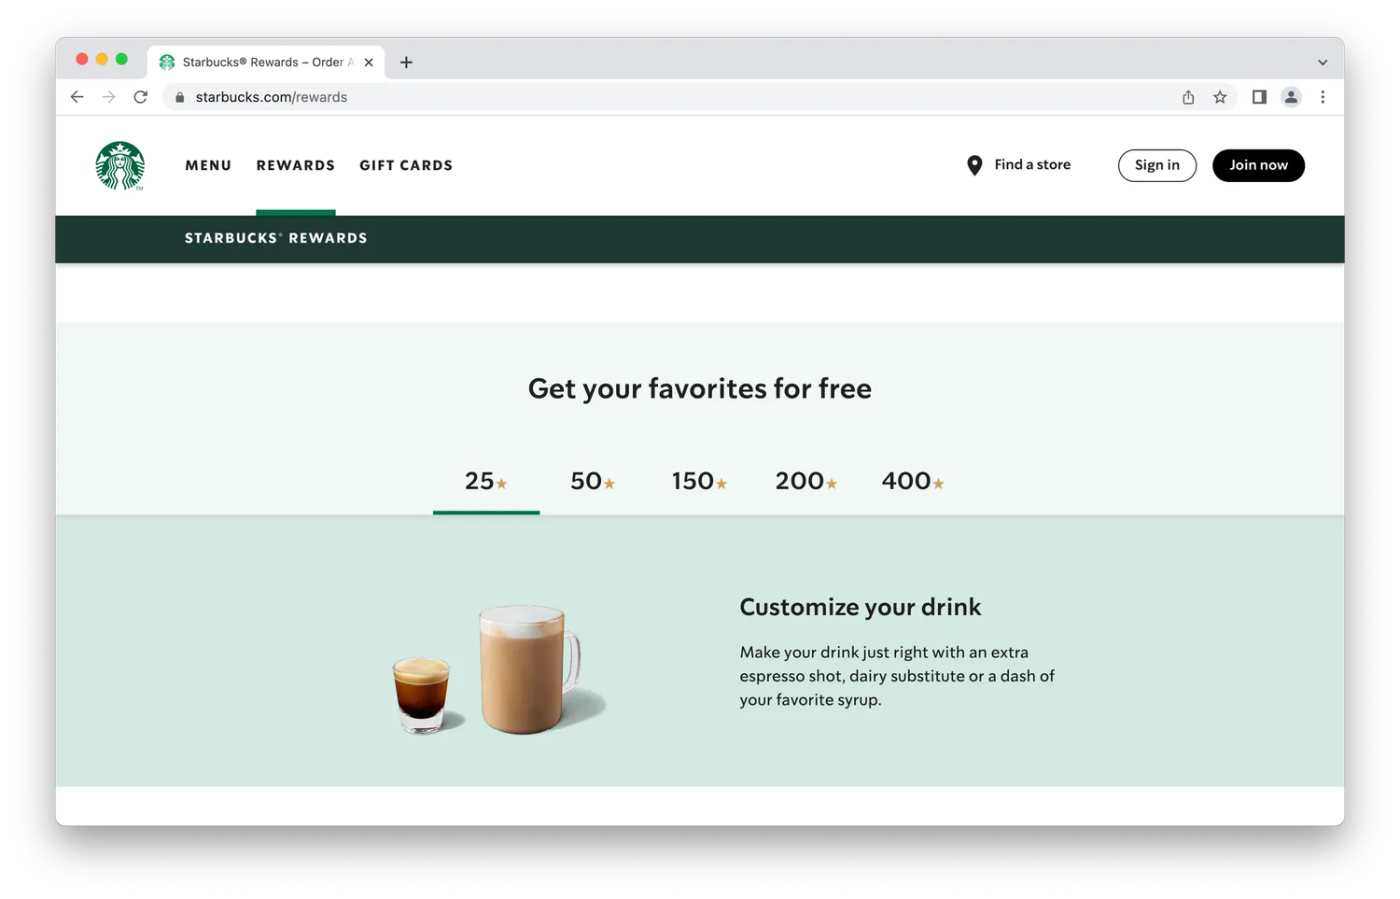Open the Chrome side panel icon
This screenshot has width=1400, height=899.
pyautogui.click(x=1258, y=97)
